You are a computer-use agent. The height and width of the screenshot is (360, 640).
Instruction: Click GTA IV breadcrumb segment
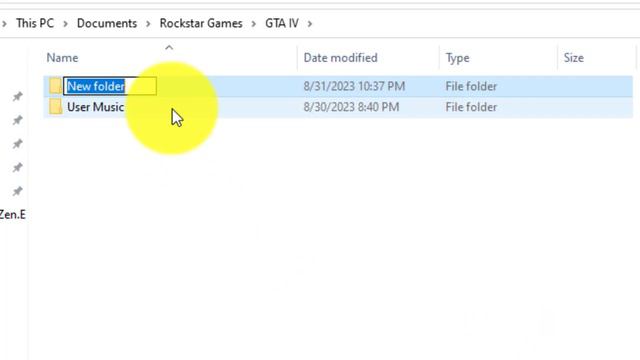[x=282, y=23]
